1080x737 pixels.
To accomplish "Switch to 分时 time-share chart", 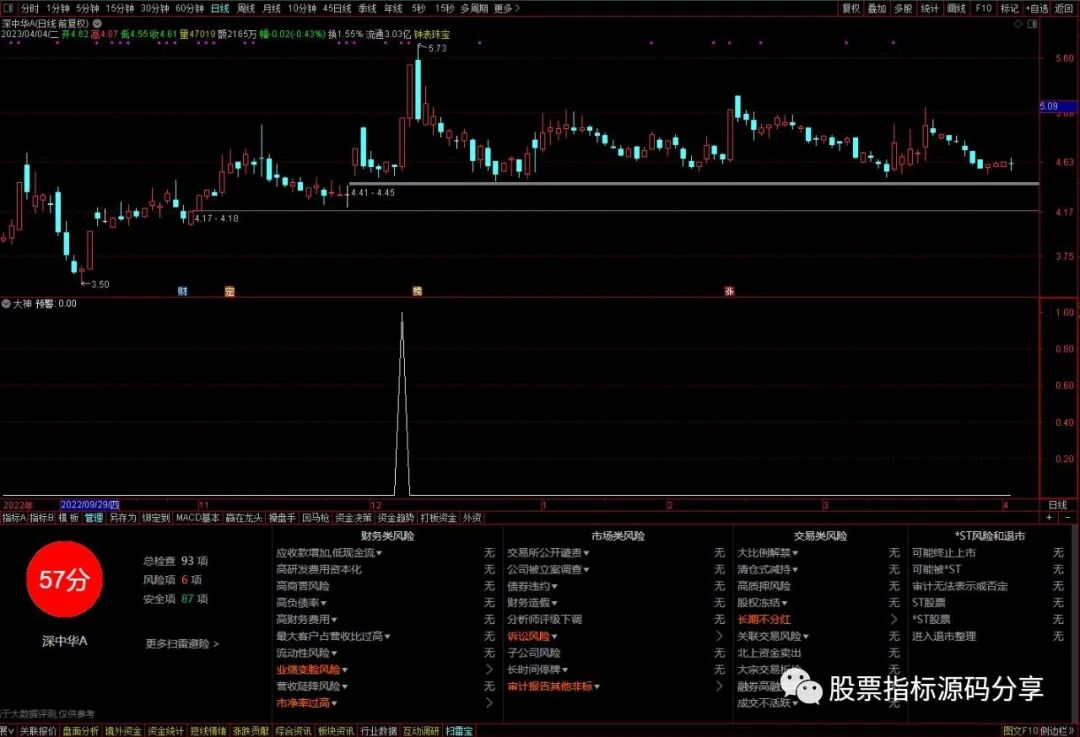I will click(30, 8).
